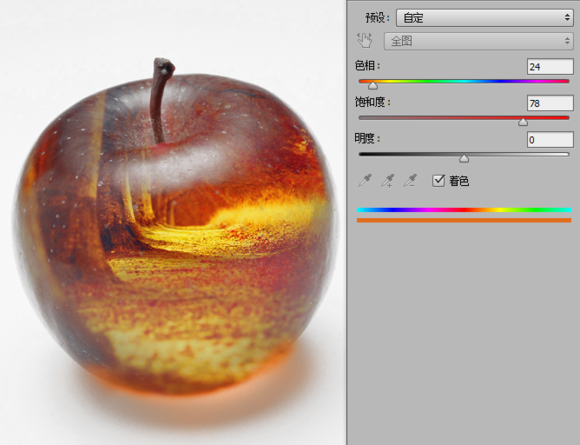The height and width of the screenshot is (445, 580).
Task: Click the 明度 lightness value field
Action: (550, 140)
